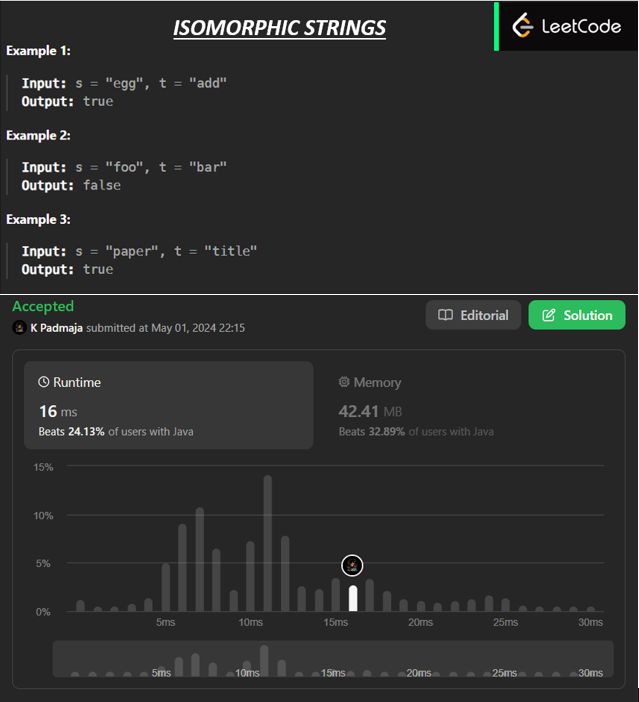Click the avatar marker above the highlighted bar
639x702 pixels.
point(352,566)
